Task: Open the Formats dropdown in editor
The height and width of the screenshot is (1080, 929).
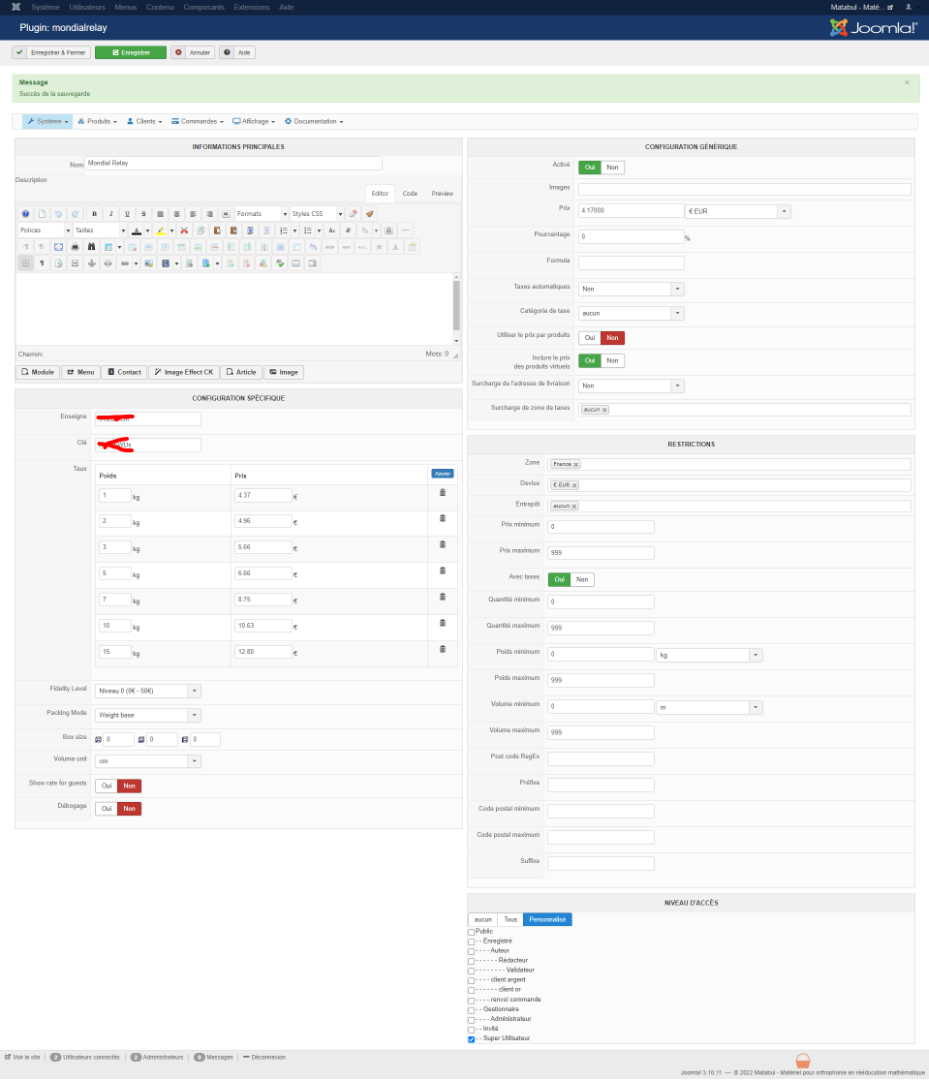Action: 262,214
